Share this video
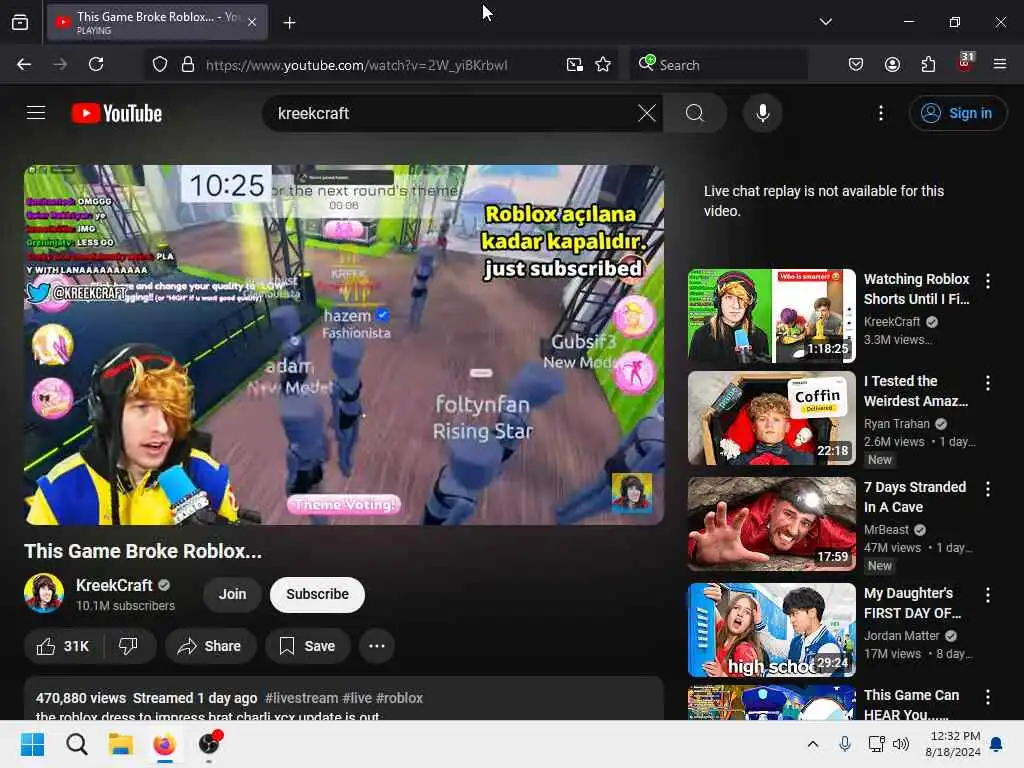 pos(210,646)
